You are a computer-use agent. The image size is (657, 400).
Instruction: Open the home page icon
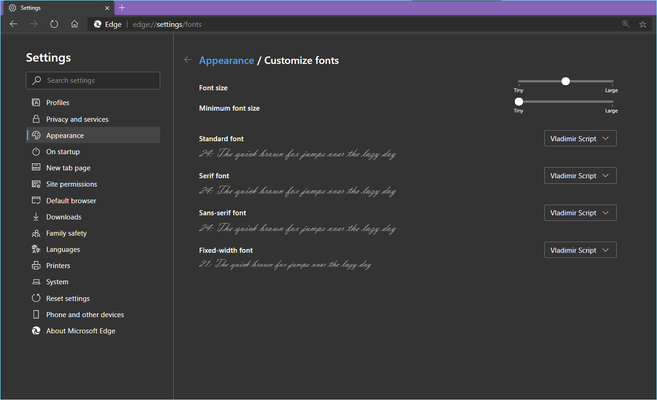(74, 24)
